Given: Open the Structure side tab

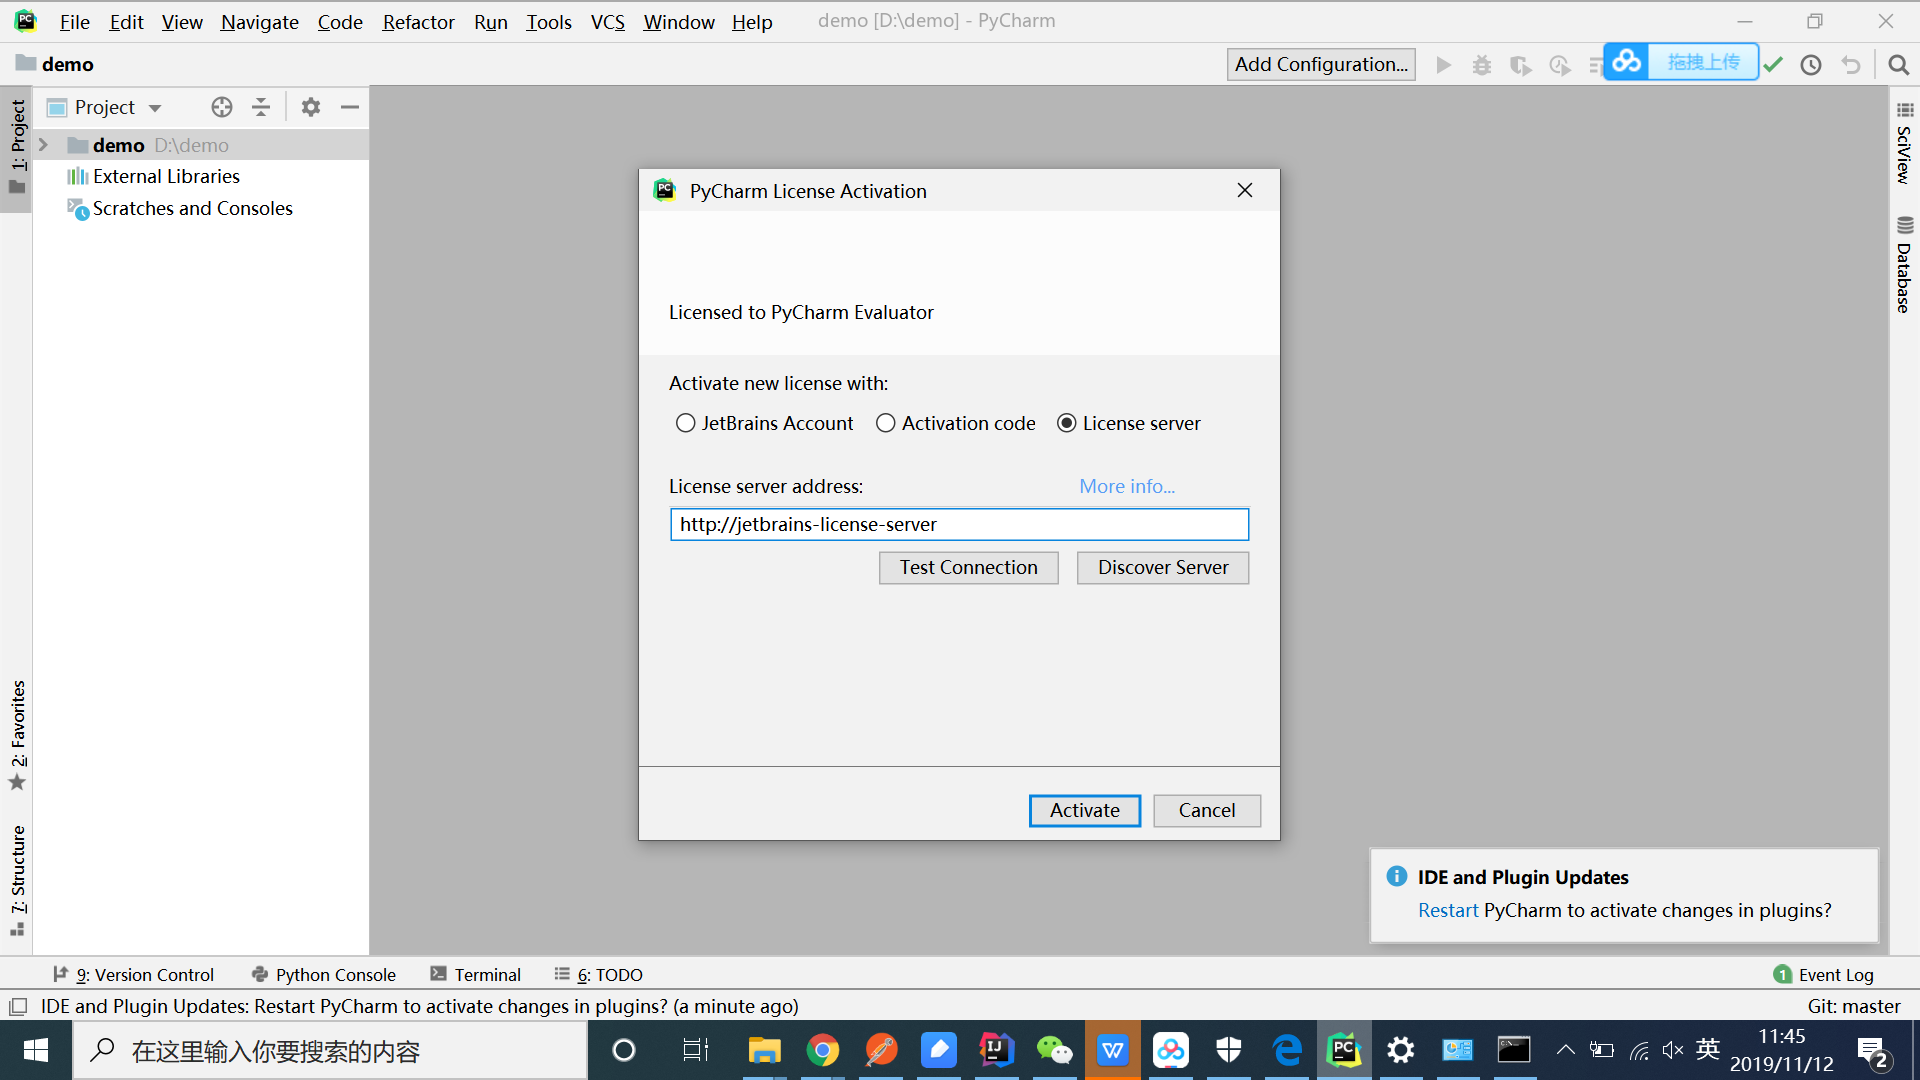Looking at the screenshot, I should (x=17, y=880).
